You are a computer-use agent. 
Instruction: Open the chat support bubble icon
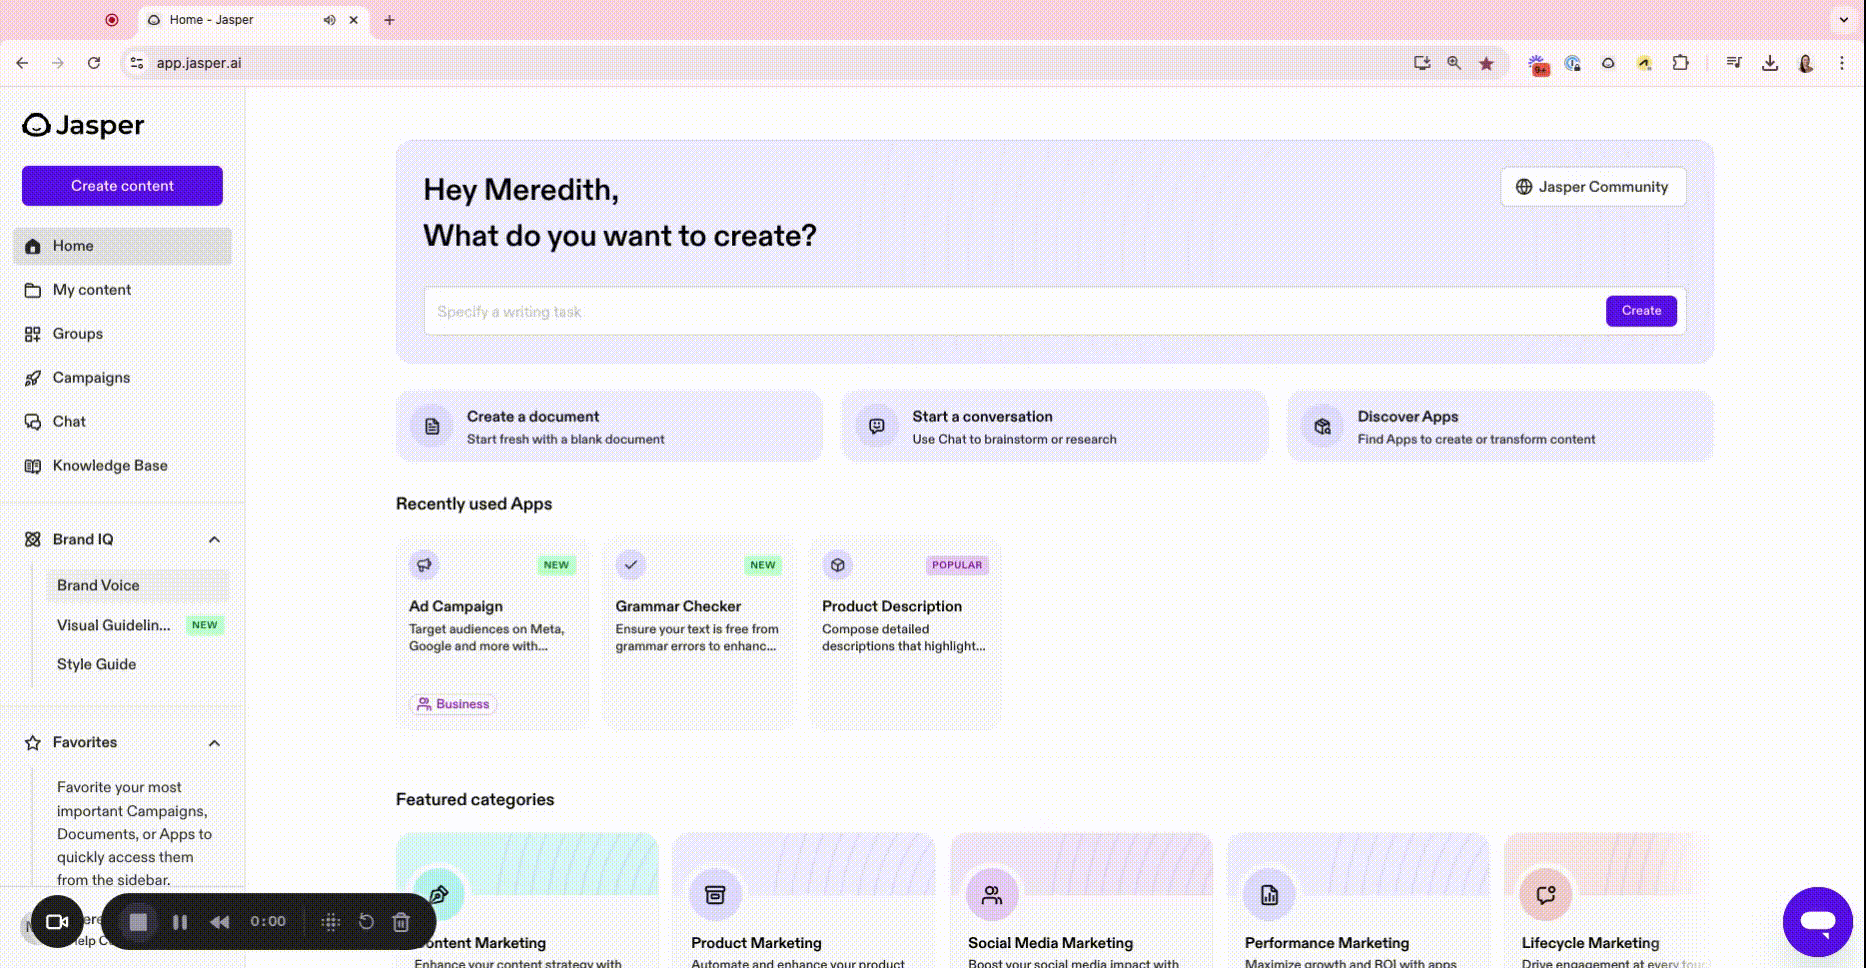(x=1817, y=921)
